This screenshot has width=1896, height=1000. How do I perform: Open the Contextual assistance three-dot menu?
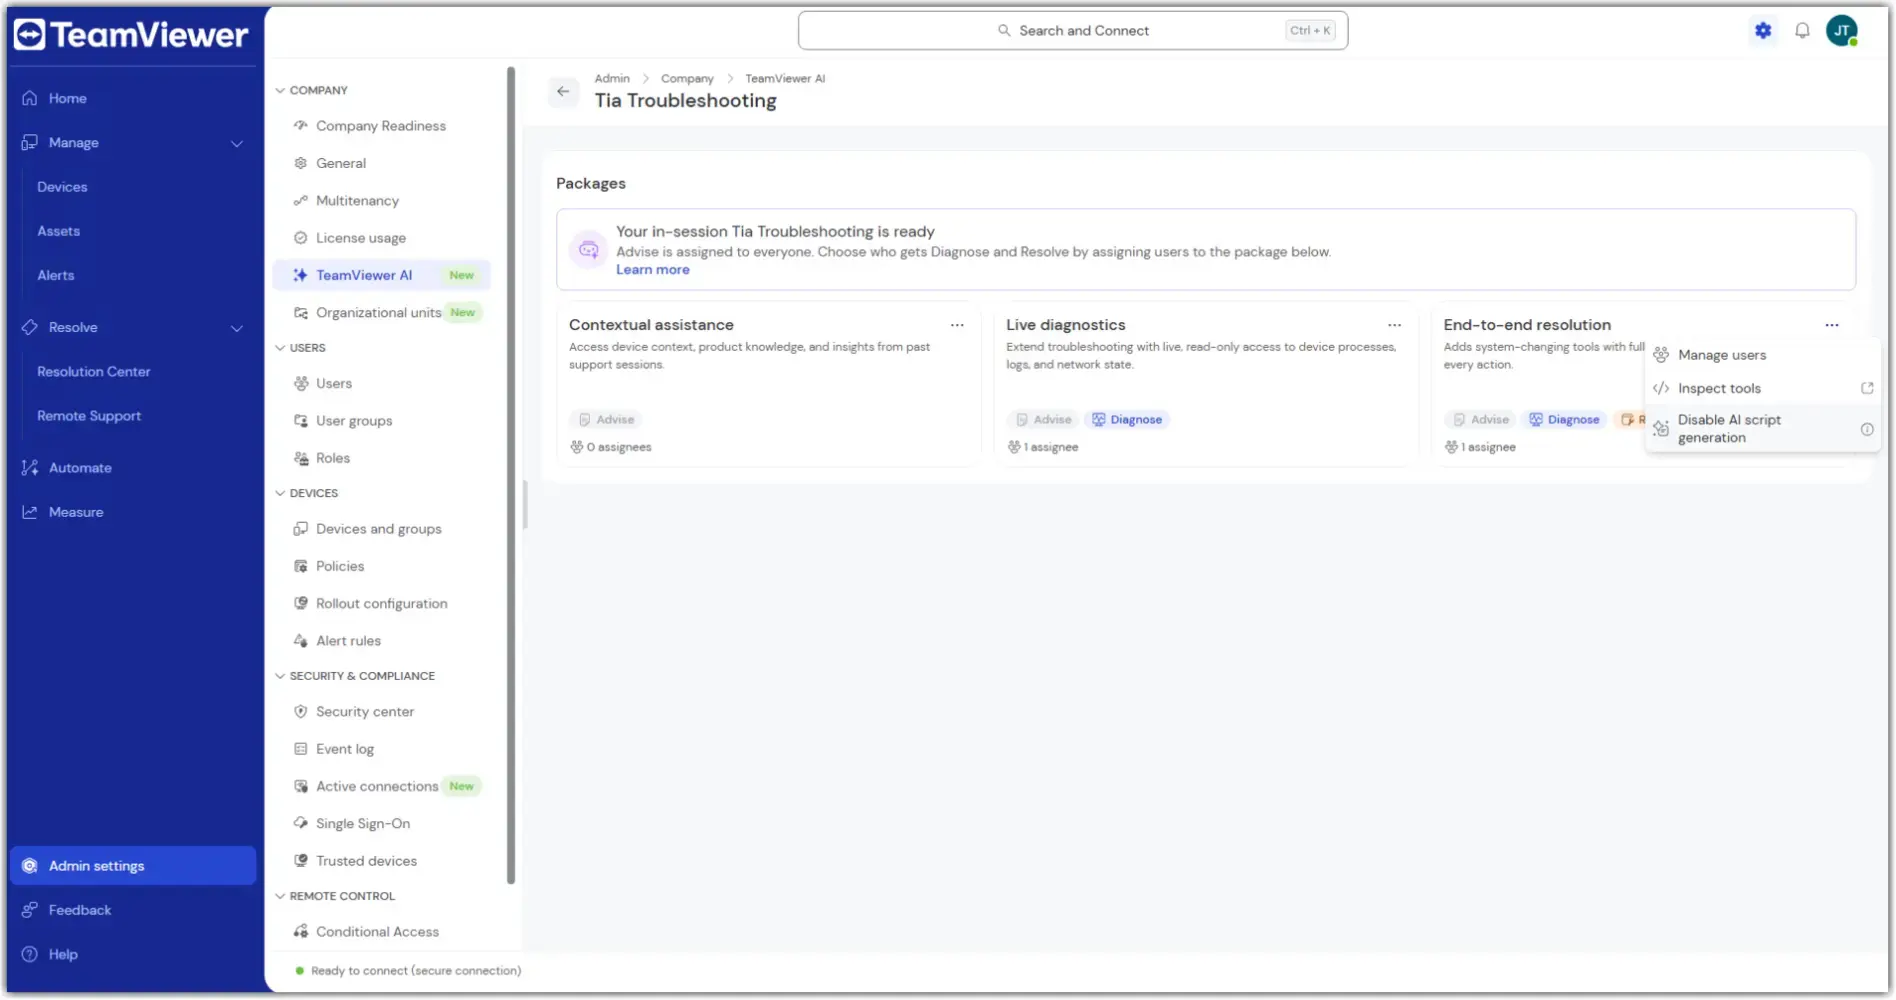[x=957, y=325]
